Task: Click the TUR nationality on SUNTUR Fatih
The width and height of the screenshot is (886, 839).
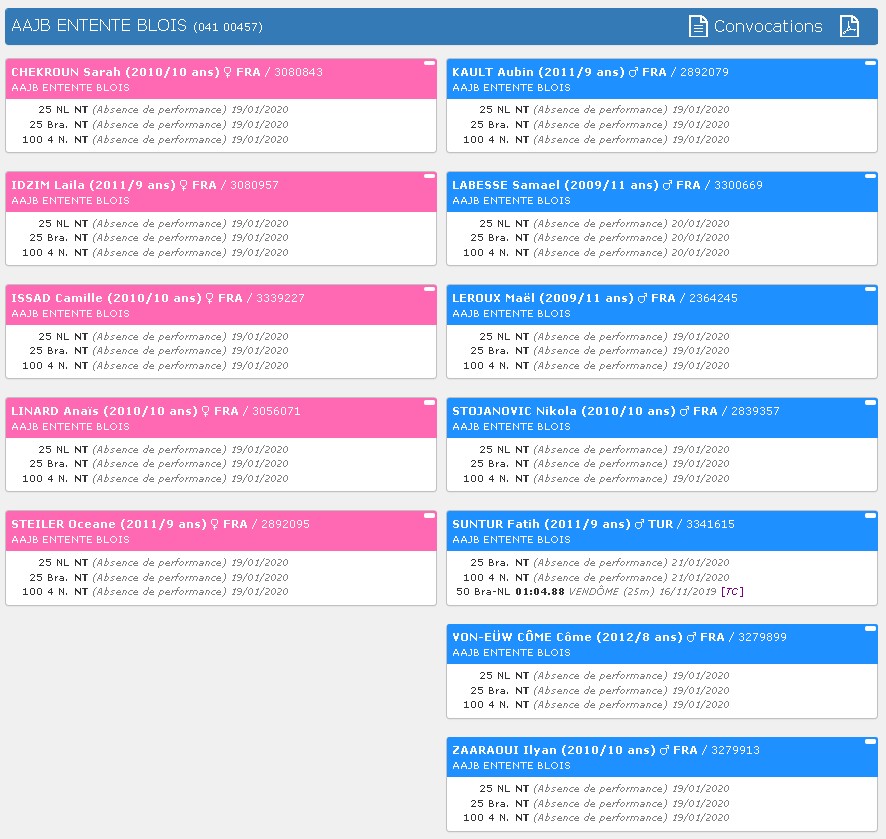Action: (660, 524)
